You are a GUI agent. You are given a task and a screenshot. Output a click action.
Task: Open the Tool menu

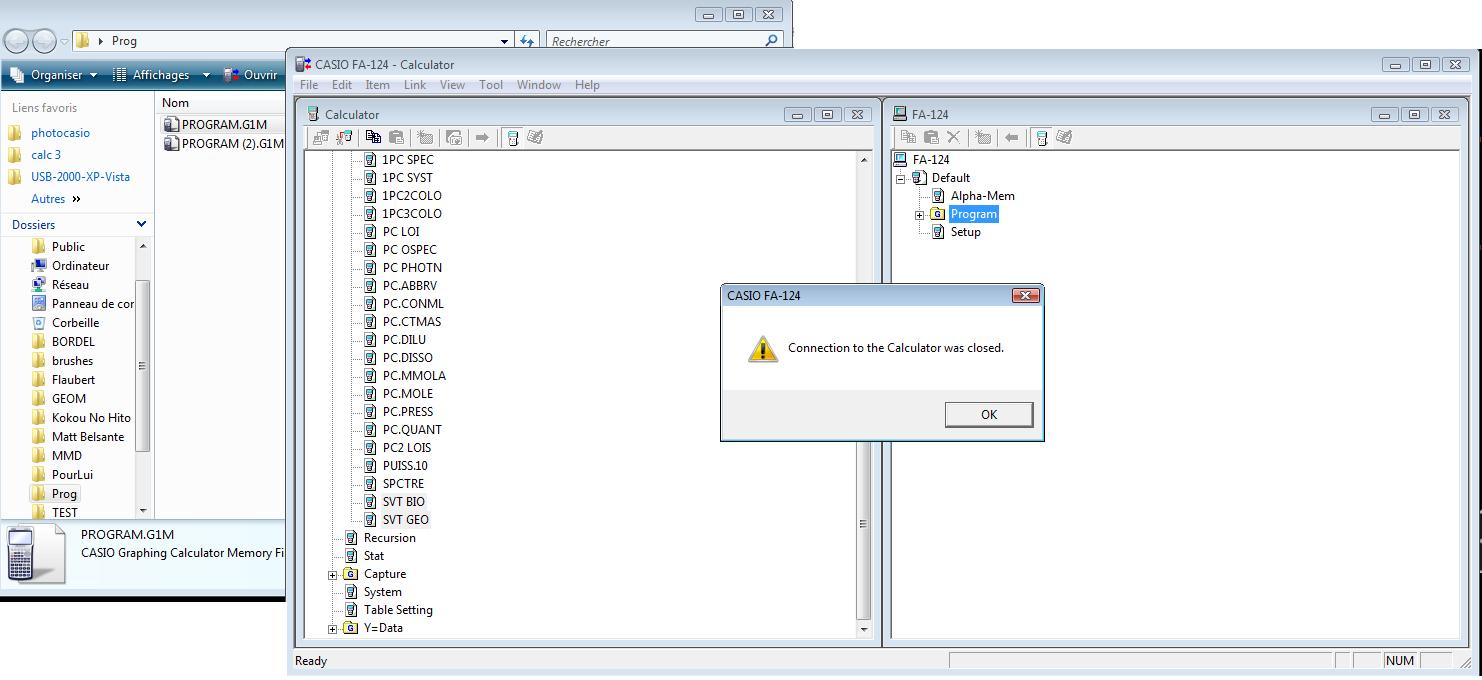(491, 85)
